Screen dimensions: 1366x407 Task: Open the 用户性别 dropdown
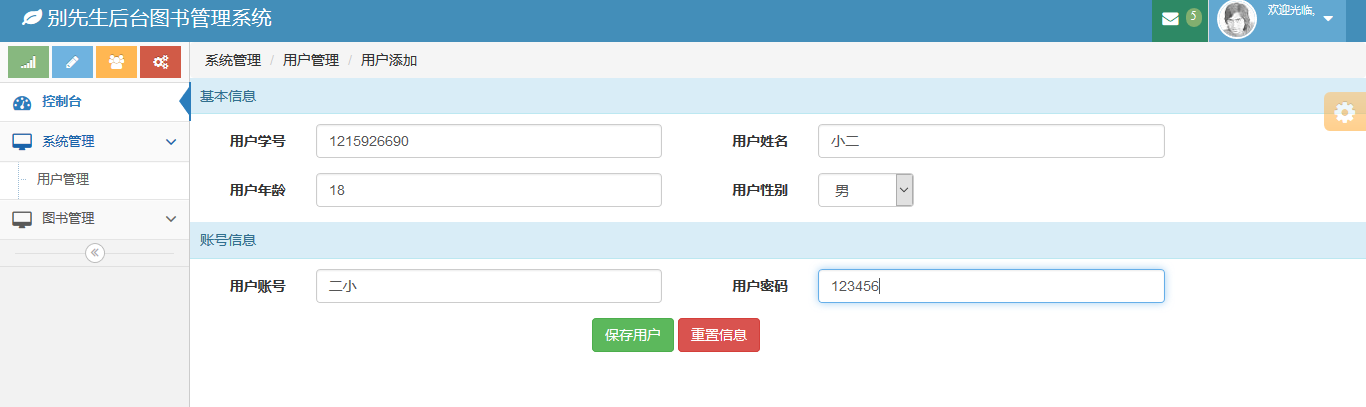click(x=866, y=190)
